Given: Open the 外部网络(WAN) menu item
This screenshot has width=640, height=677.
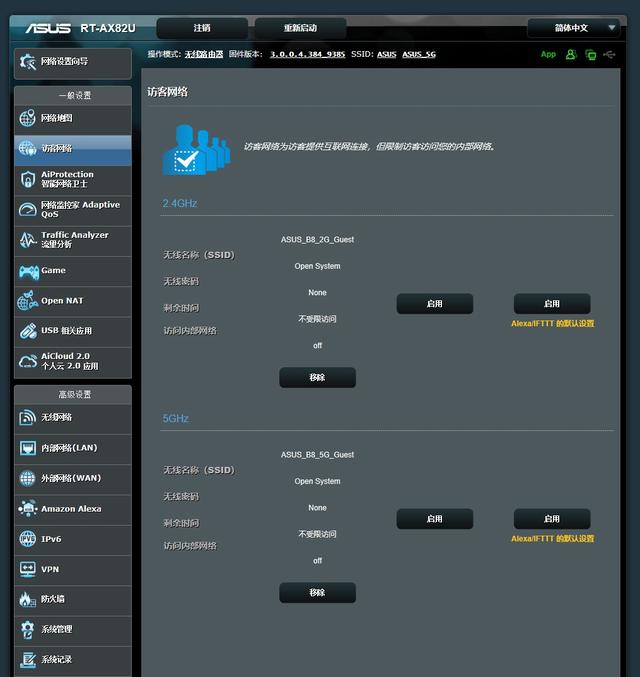Looking at the screenshot, I should [73, 478].
